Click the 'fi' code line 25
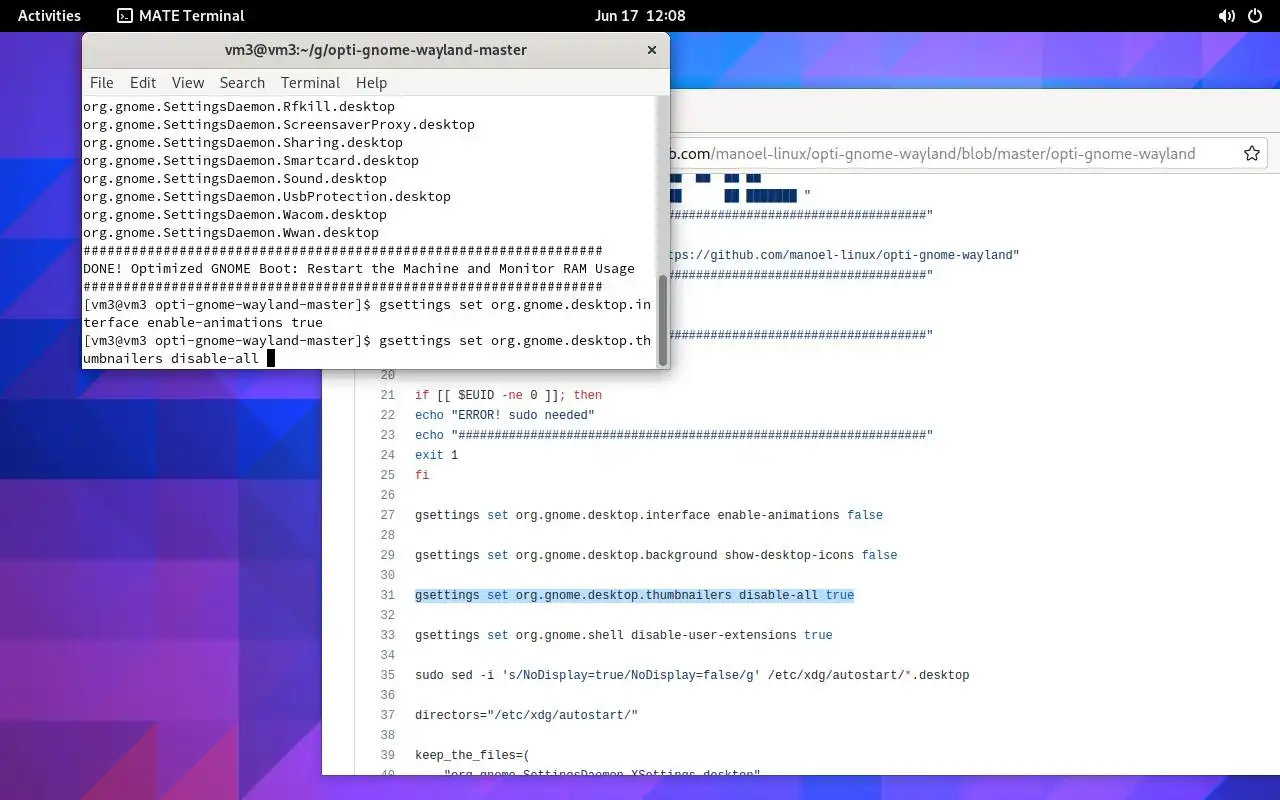This screenshot has width=1280, height=800. [x=422, y=475]
